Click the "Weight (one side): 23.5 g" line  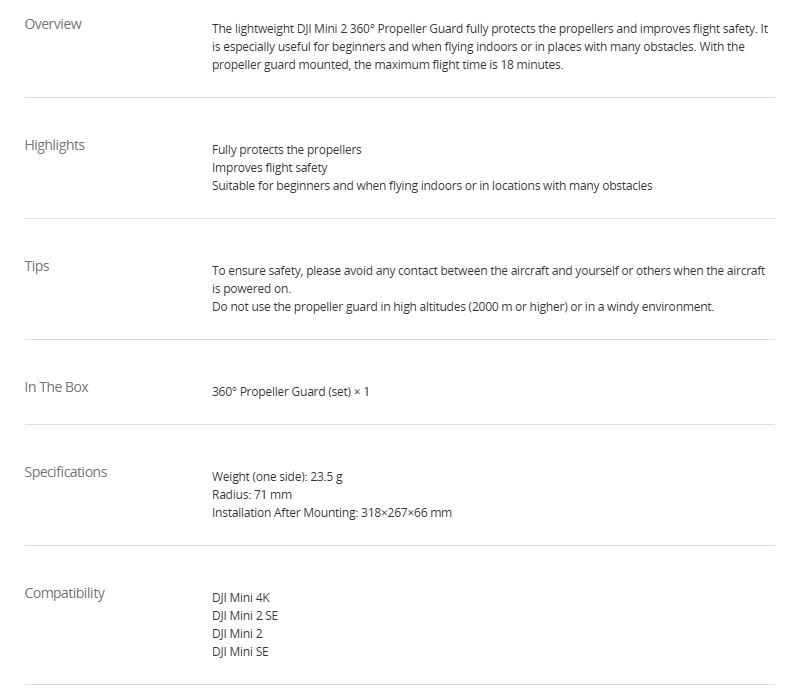pyautogui.click(x=277, y=477)
